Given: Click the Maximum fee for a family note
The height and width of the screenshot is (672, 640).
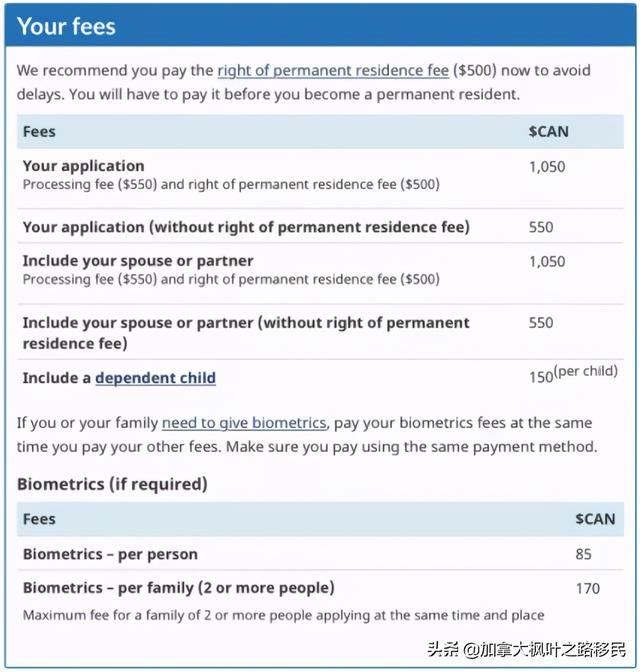Looking at the screenshot, I should (x=283, y=615).
